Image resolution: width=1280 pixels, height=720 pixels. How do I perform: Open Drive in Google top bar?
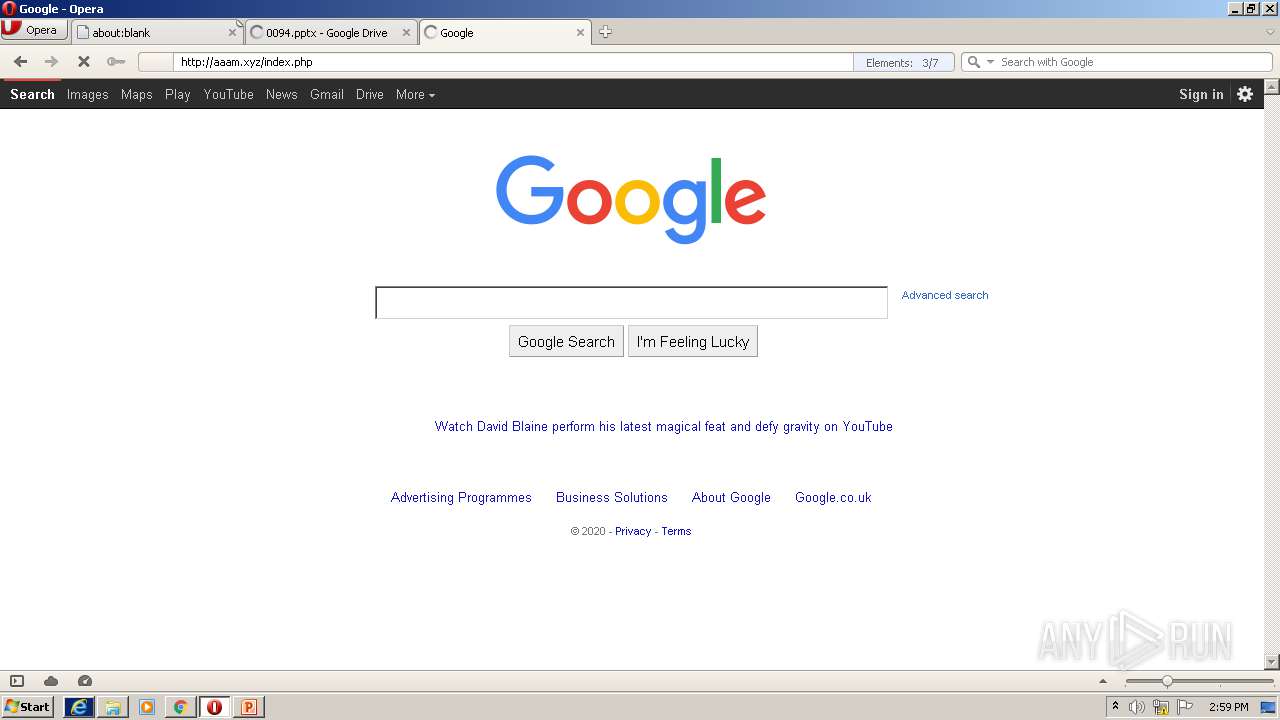370,94
